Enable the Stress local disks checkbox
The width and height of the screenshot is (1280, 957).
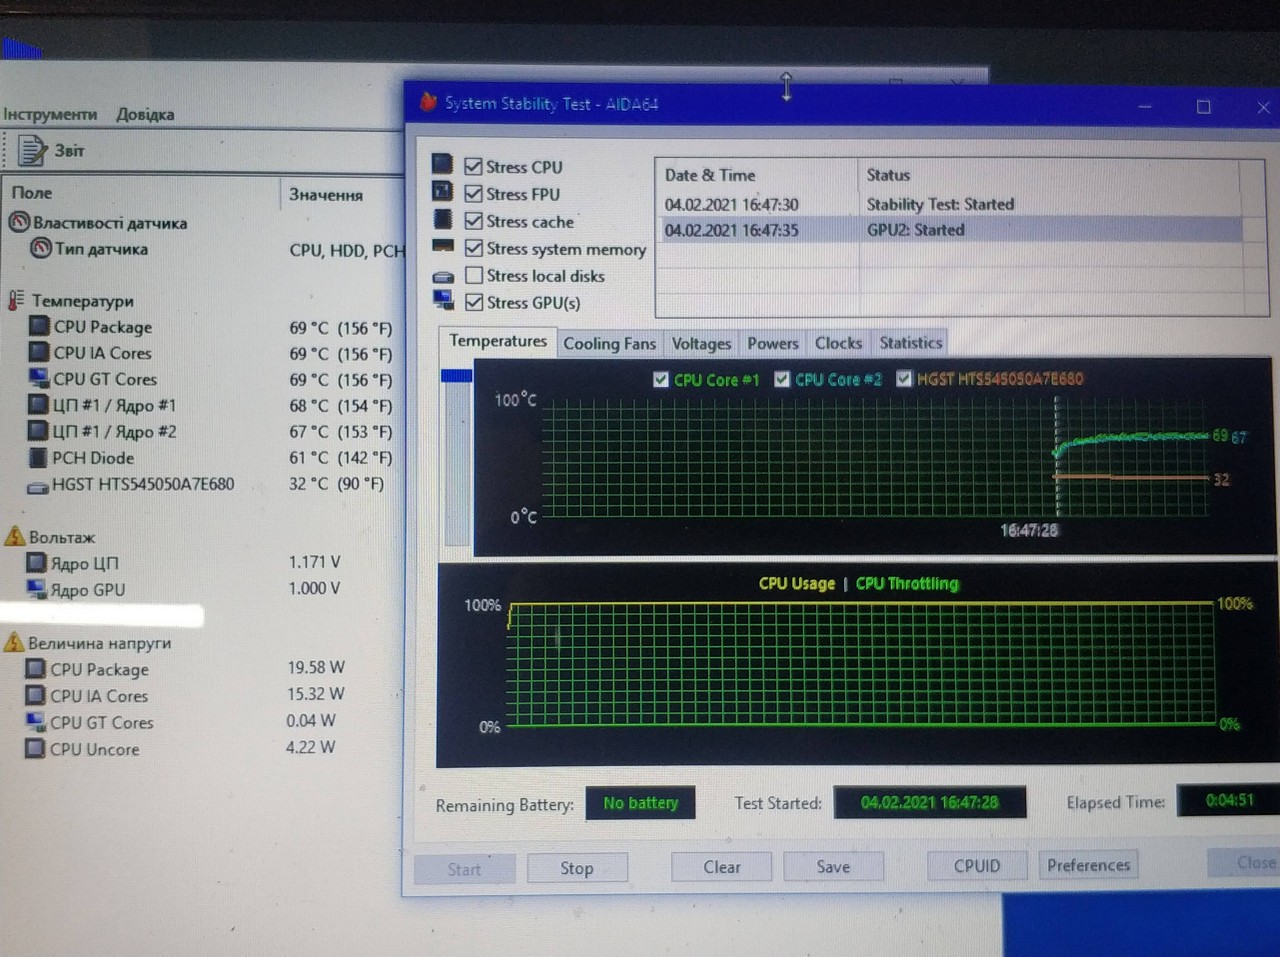point(474,275)
